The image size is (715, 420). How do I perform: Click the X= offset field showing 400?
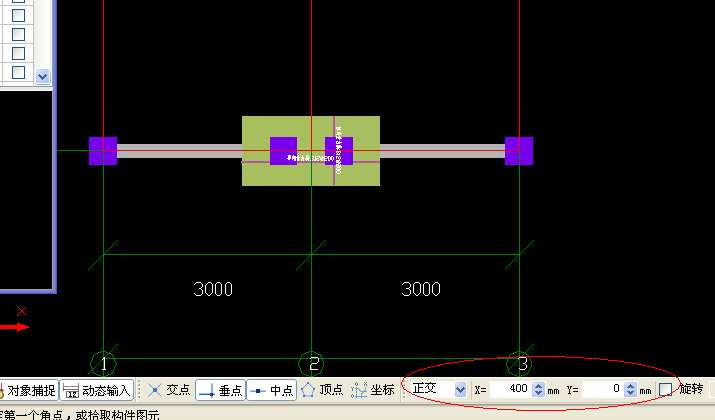coord(510,389)
